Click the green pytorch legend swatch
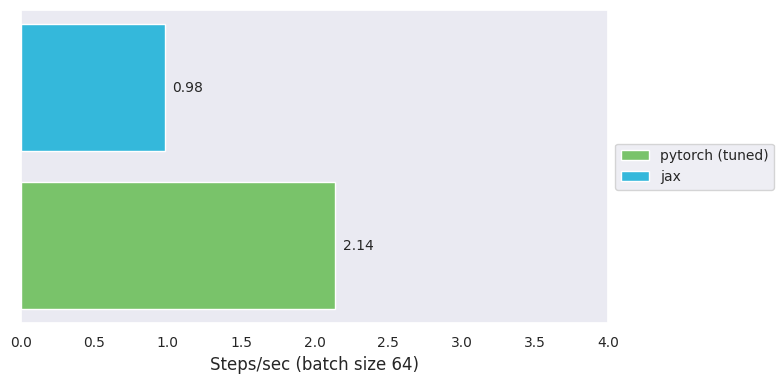784x384 pixels. click(635, 156)
